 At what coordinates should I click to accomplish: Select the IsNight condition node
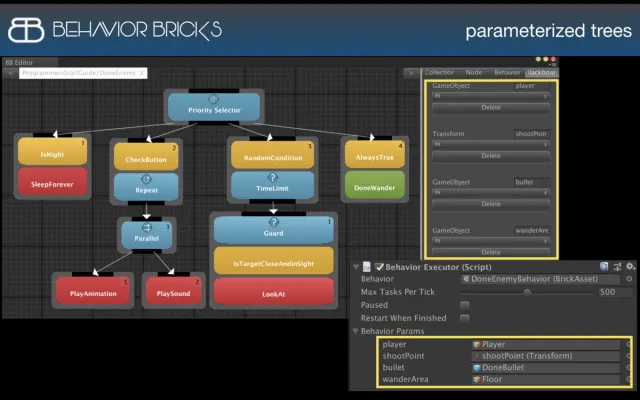(x=52, y=152)
